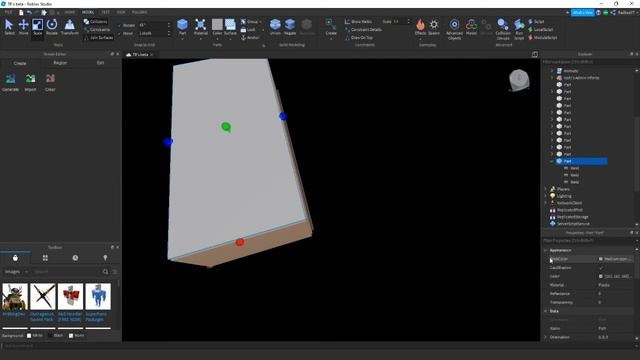Click the view orientation cube gizmo

[x=519, y=80]
